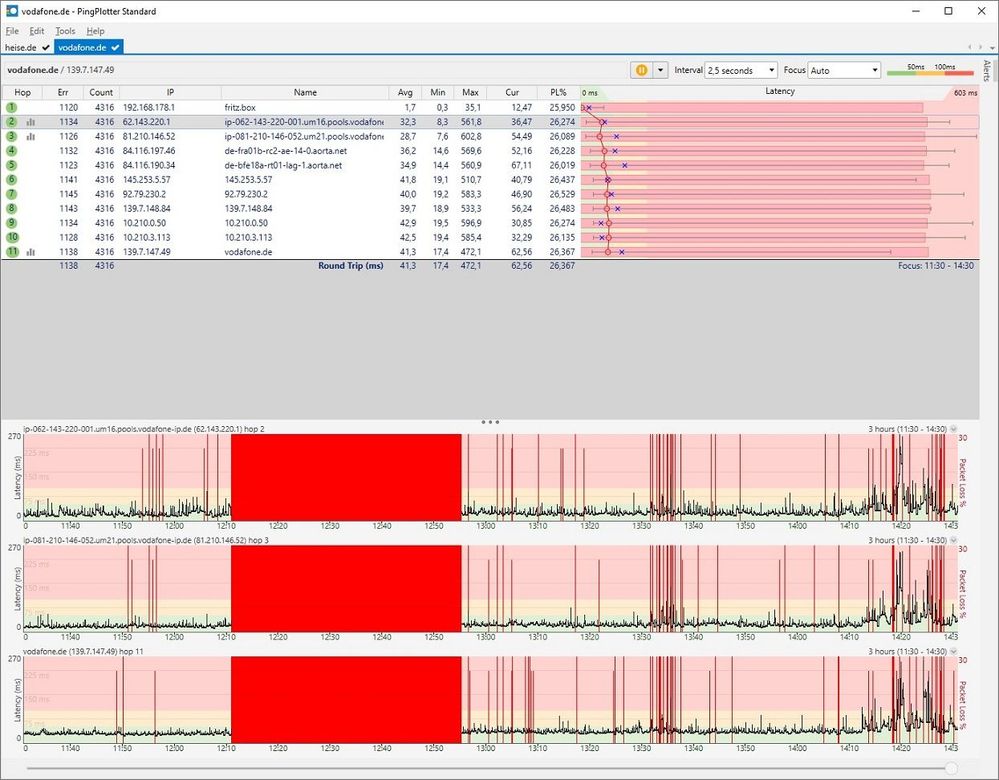
Task: Select IP 84.116.197.46 in the table
Action: click(149, 151)
